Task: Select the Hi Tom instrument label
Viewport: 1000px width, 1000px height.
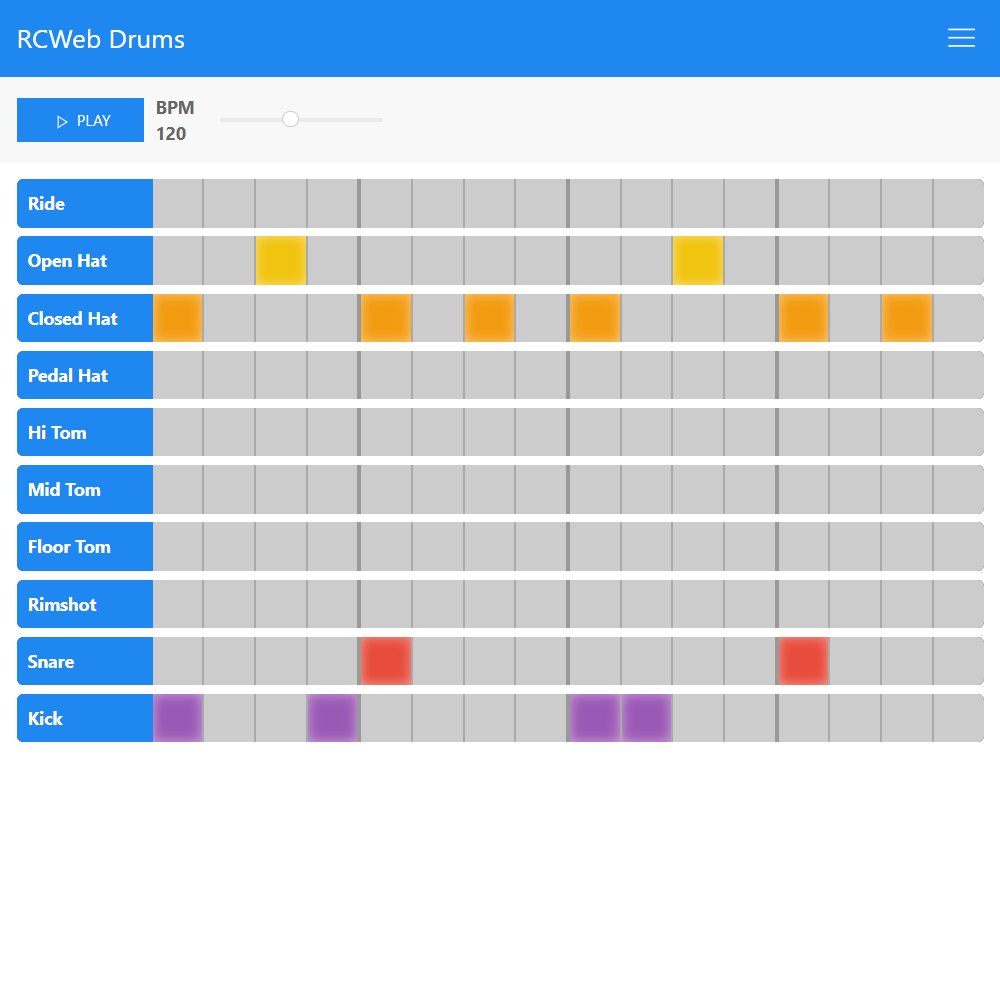Action: pyautogui.click(x=84, y=432)
